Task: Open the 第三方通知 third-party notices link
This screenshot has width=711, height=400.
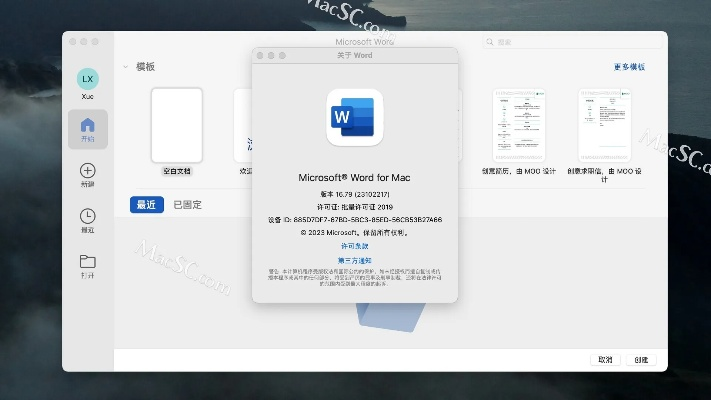Action: tap(355, 260)
